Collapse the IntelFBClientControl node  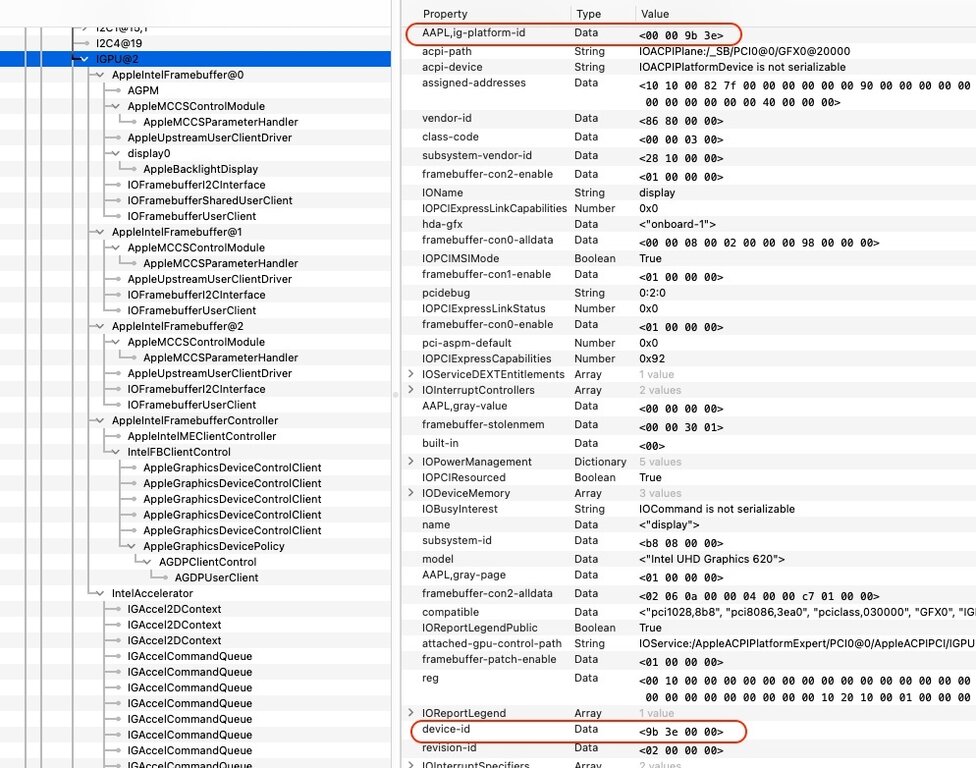[115, 452]
